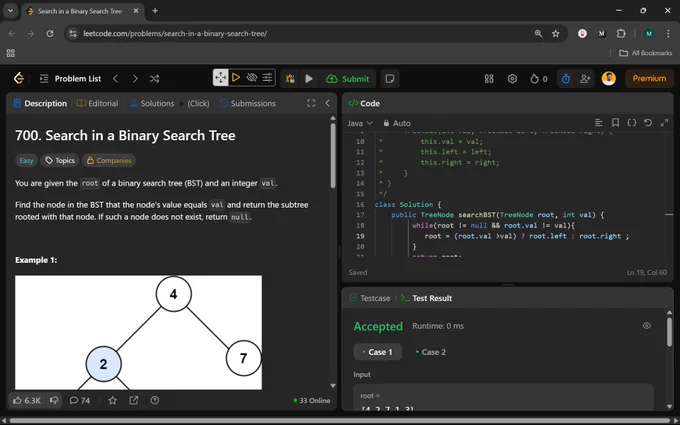Reload the page in browser
This screenshot has height=425, width=680.
pos(50,33)
